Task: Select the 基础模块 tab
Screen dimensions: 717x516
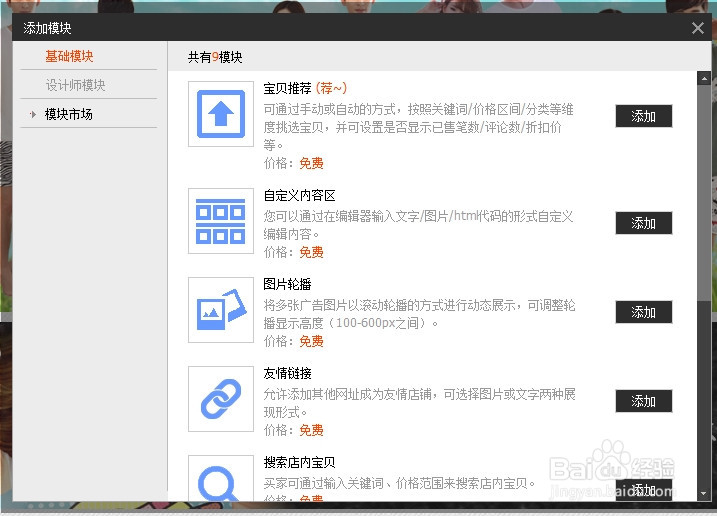Action: 70,56
